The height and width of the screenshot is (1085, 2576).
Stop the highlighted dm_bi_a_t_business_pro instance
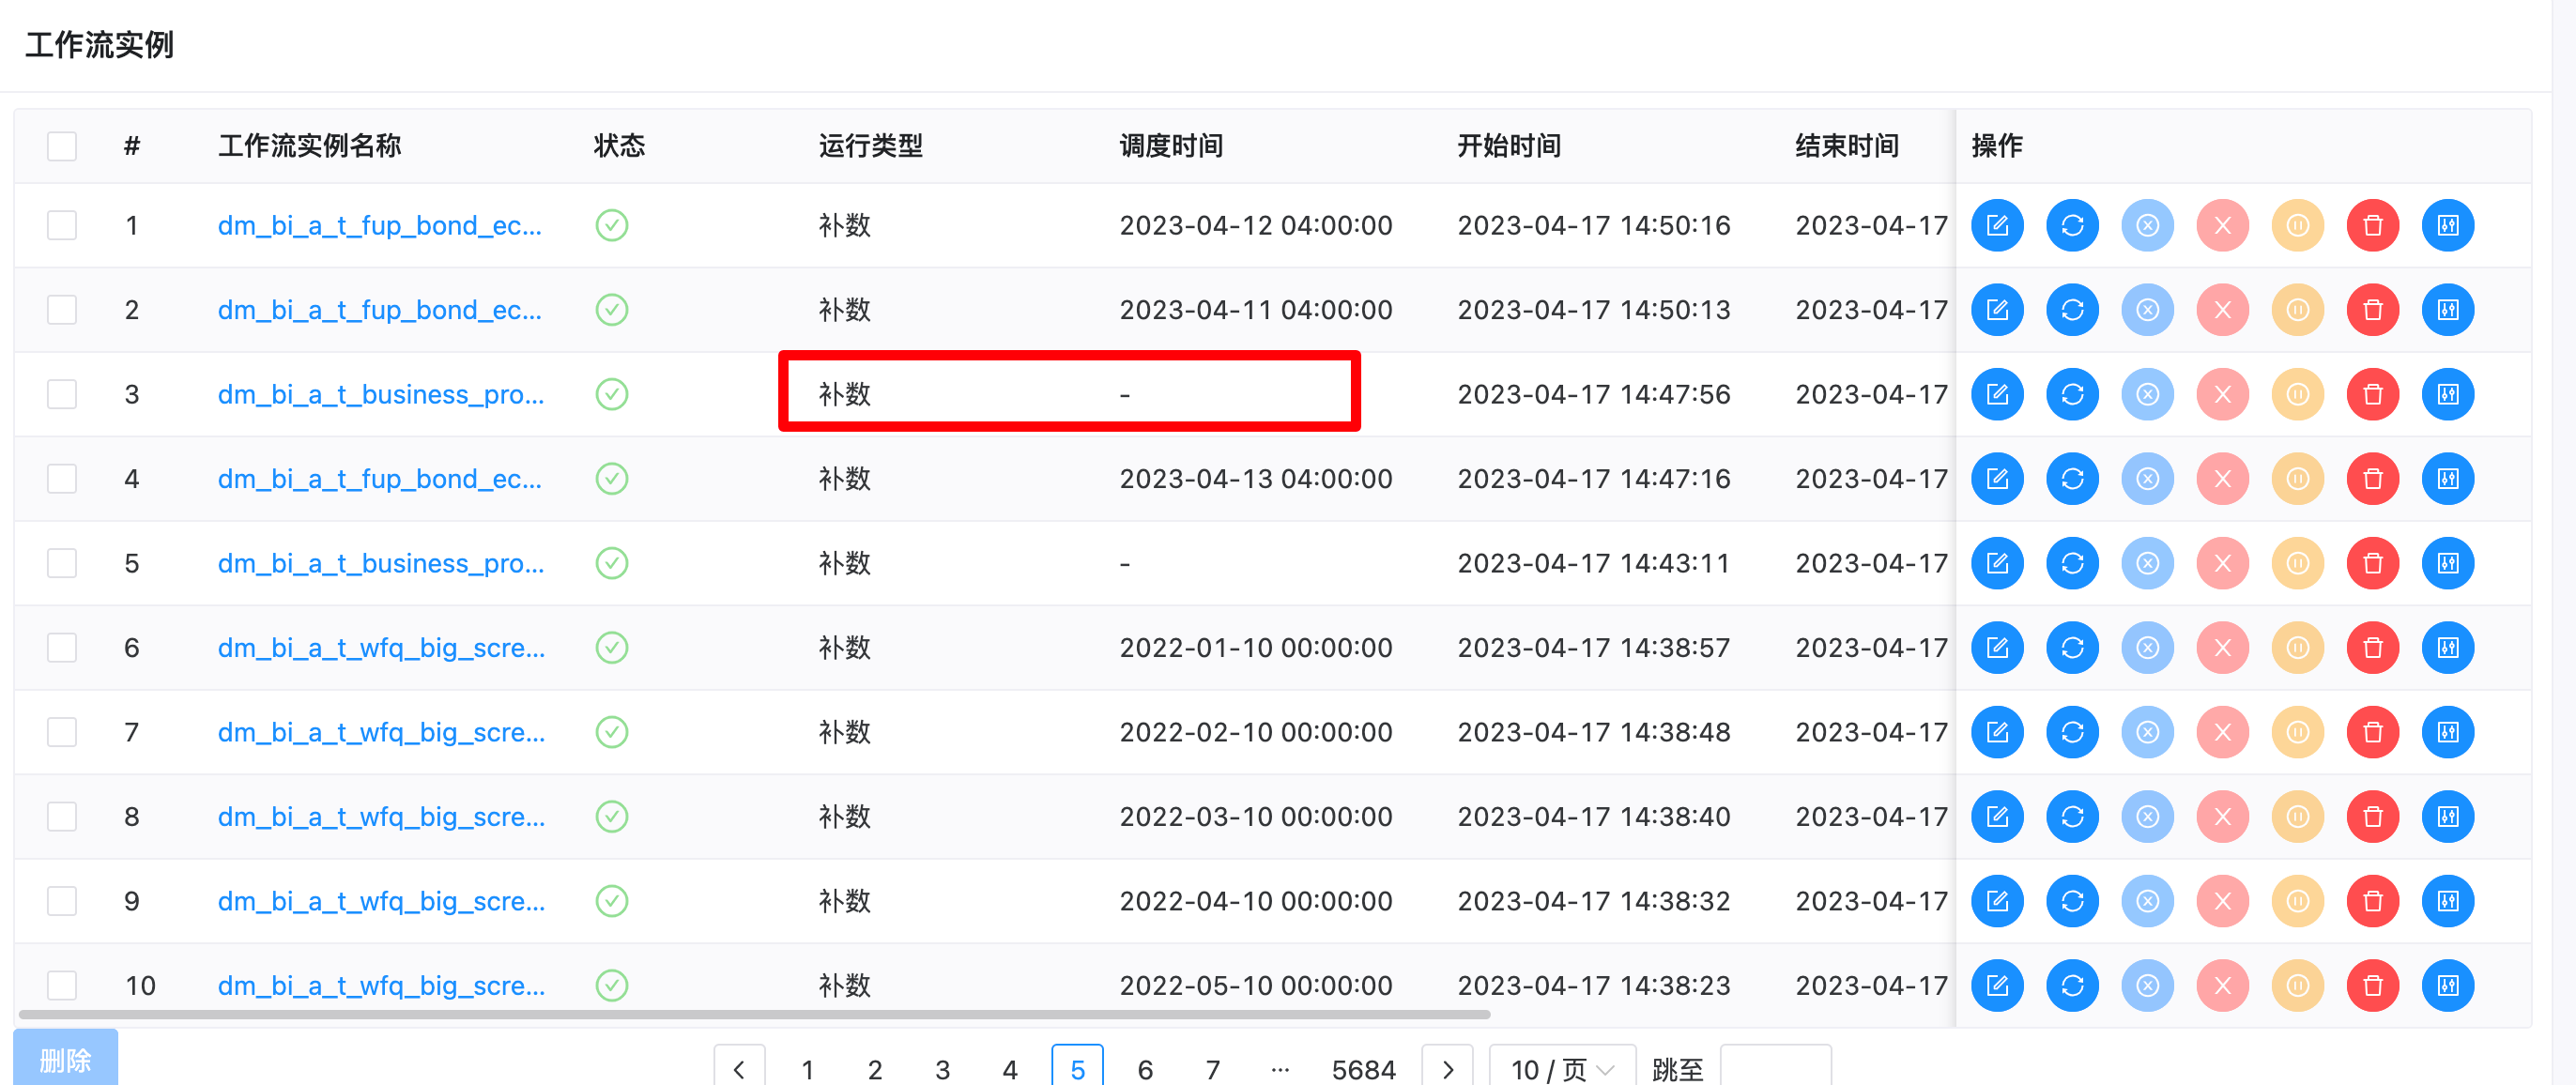pos(2147,394)
